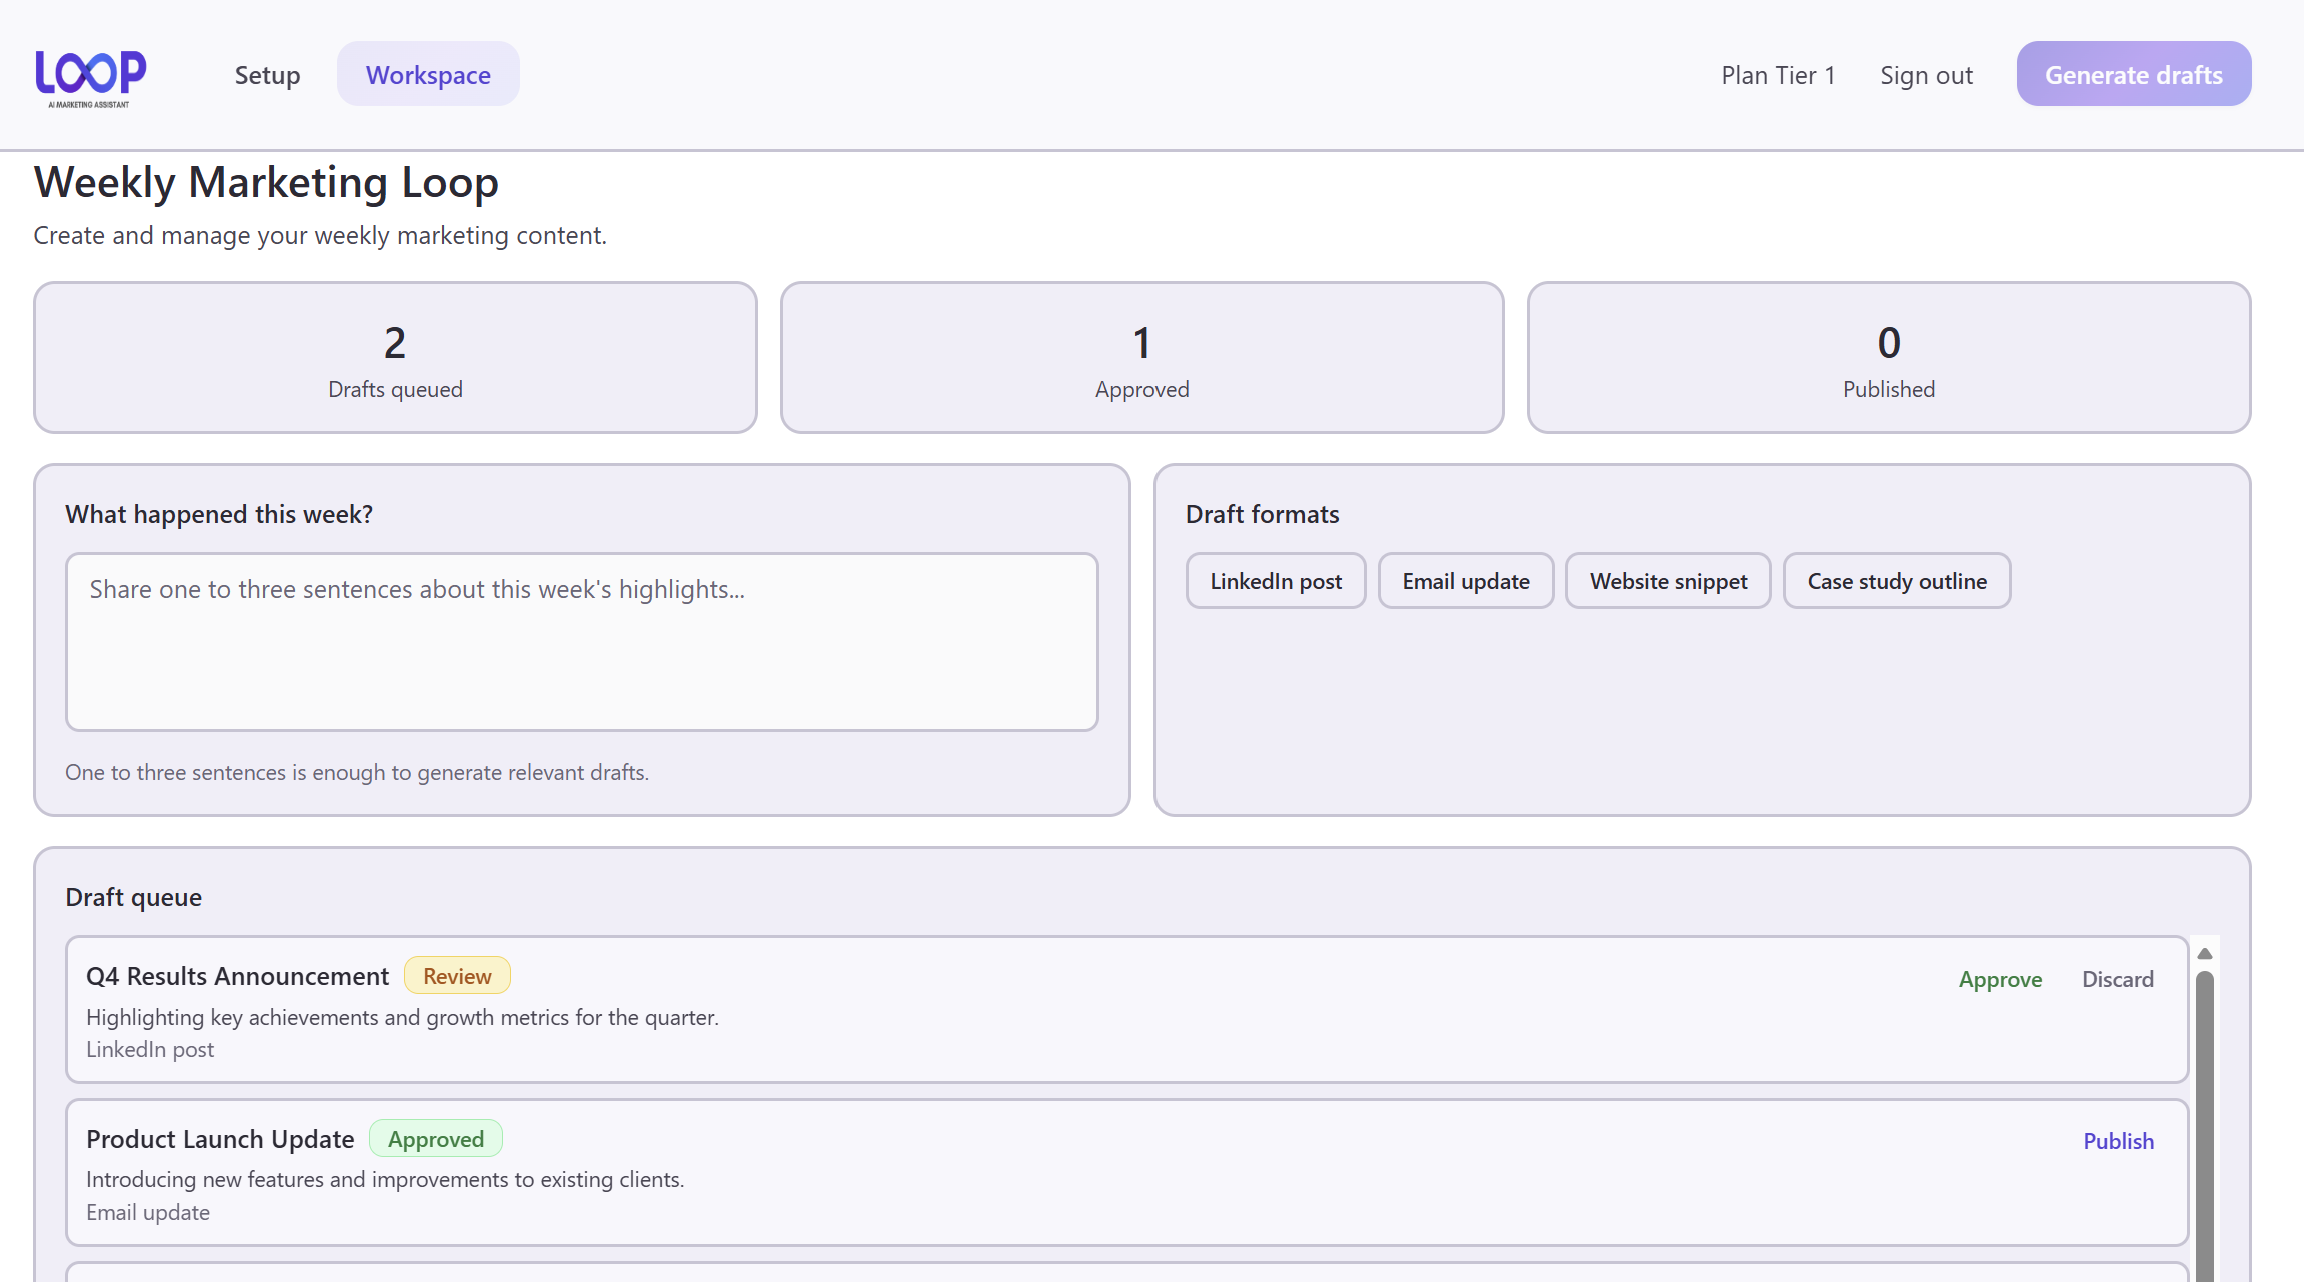Click the Approved status badge

pos(435,1138)
